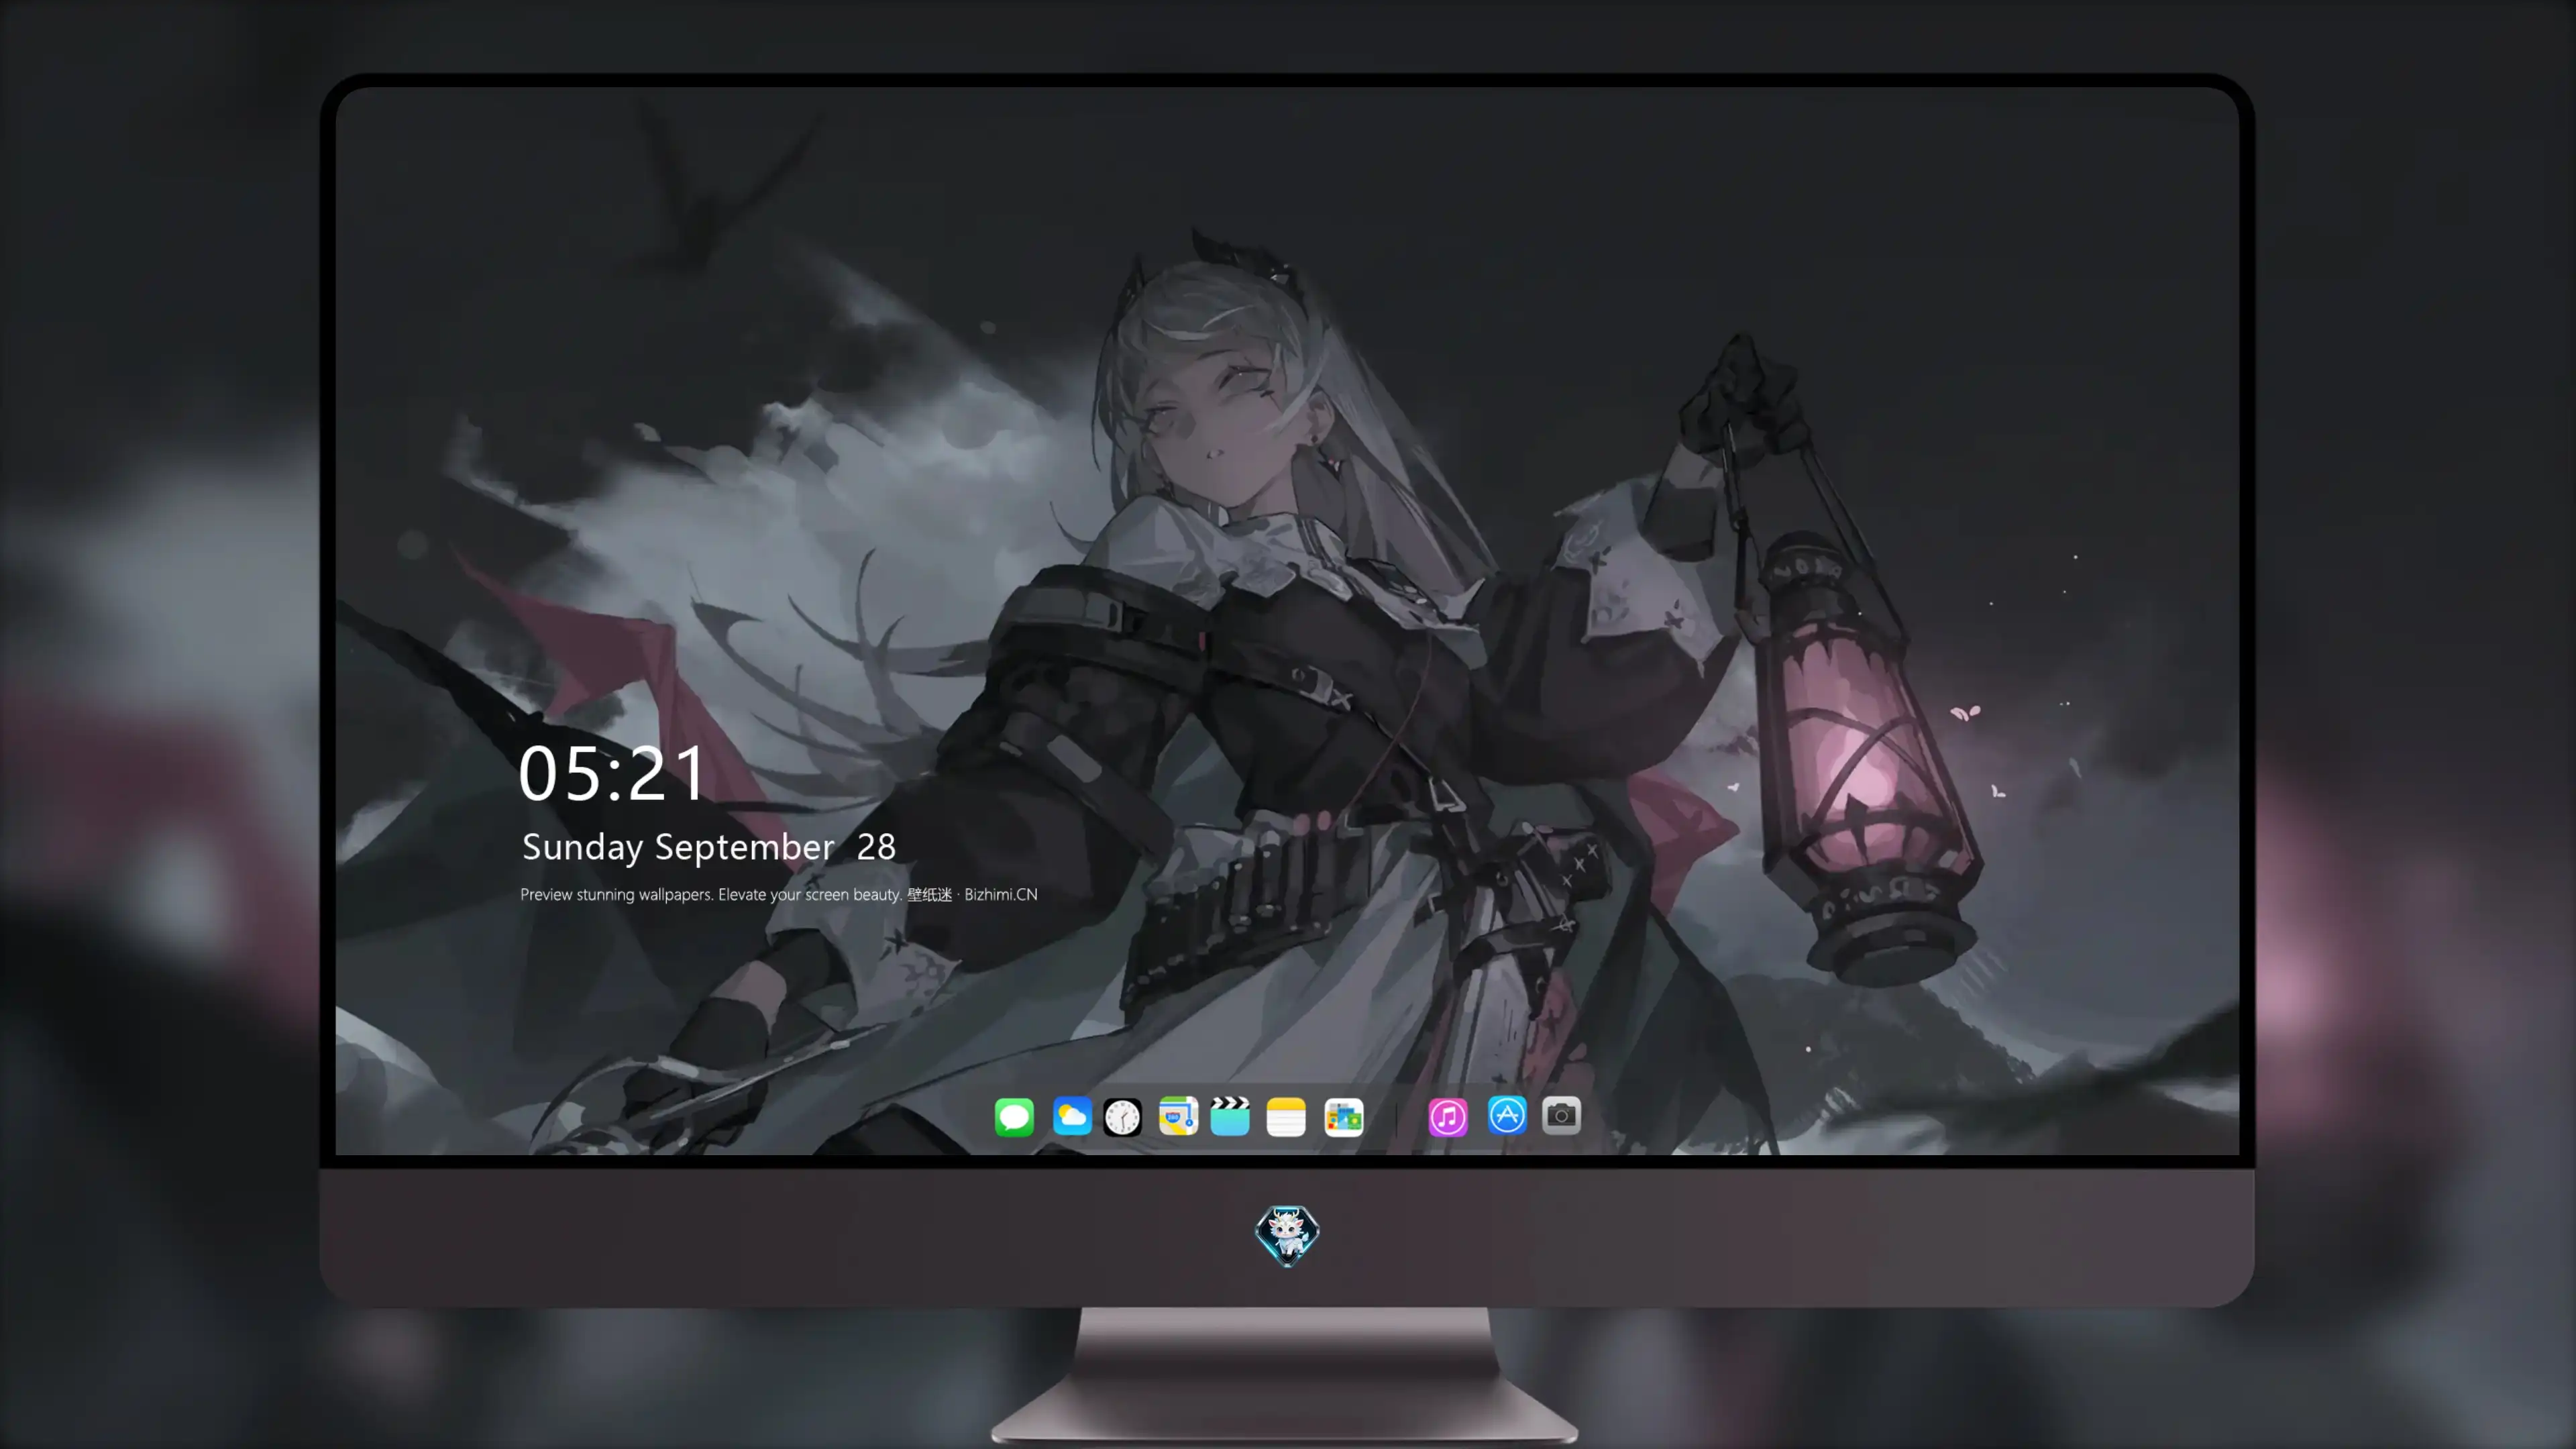Image resolution: width=2576 pixels, height=1449 pixels.
Task: Open the Clock app in the dock
Action: (1122, 1116)
